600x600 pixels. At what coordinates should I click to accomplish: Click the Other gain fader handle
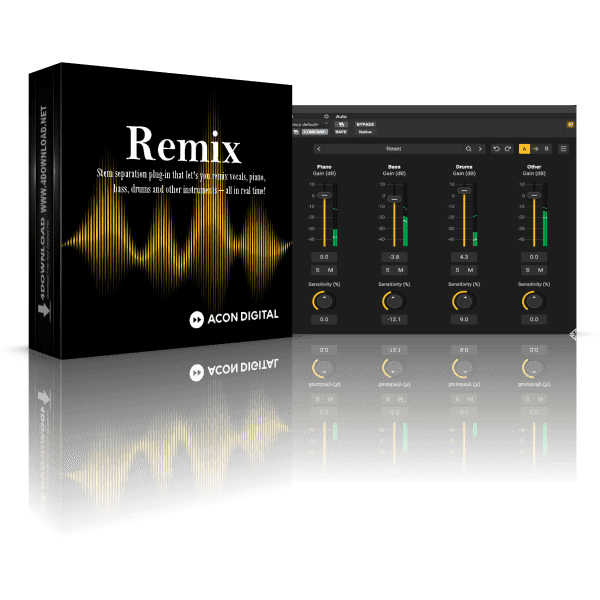click(x=534, y=195)
